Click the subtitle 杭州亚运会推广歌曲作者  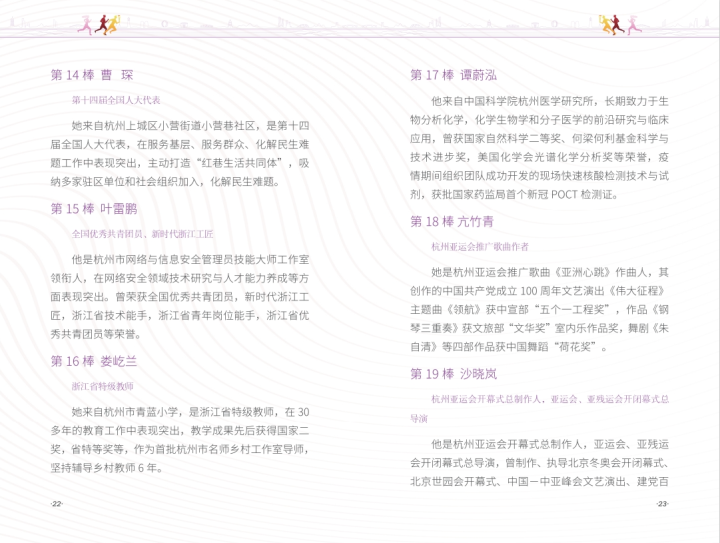tap(480, 247)
